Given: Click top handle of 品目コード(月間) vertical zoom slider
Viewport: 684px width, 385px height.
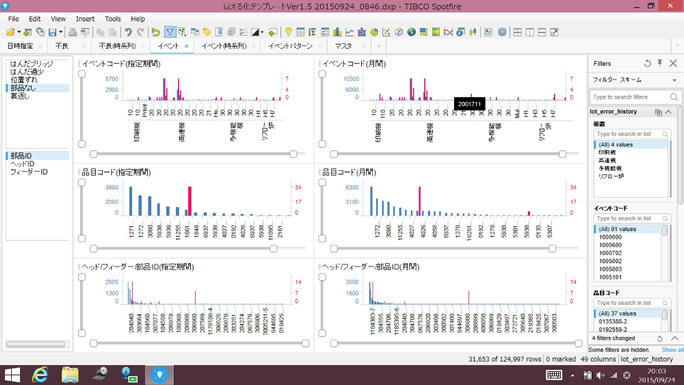Looking at the screenshot, I should point(322,182).
